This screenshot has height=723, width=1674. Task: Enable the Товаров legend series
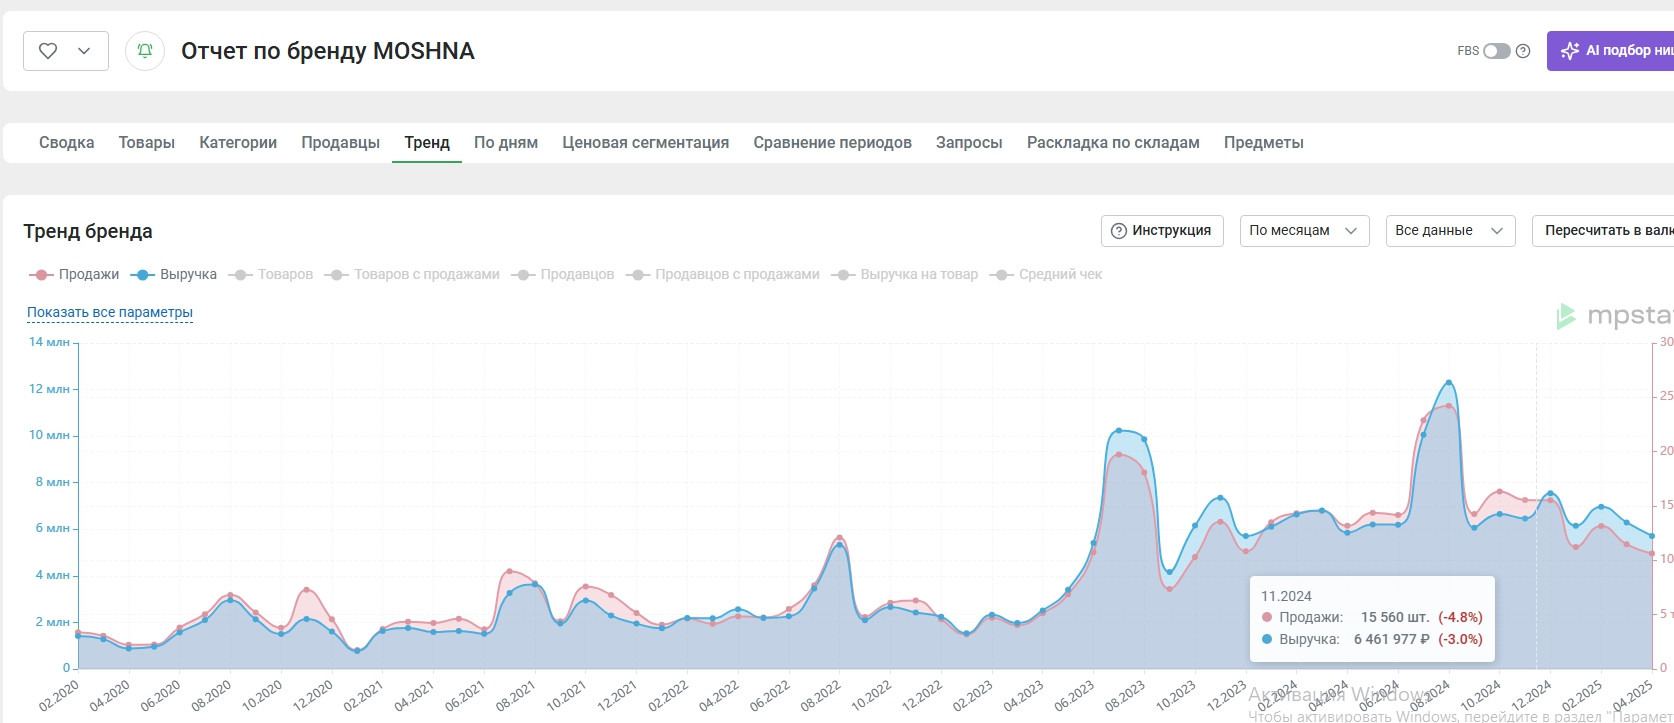271,275
